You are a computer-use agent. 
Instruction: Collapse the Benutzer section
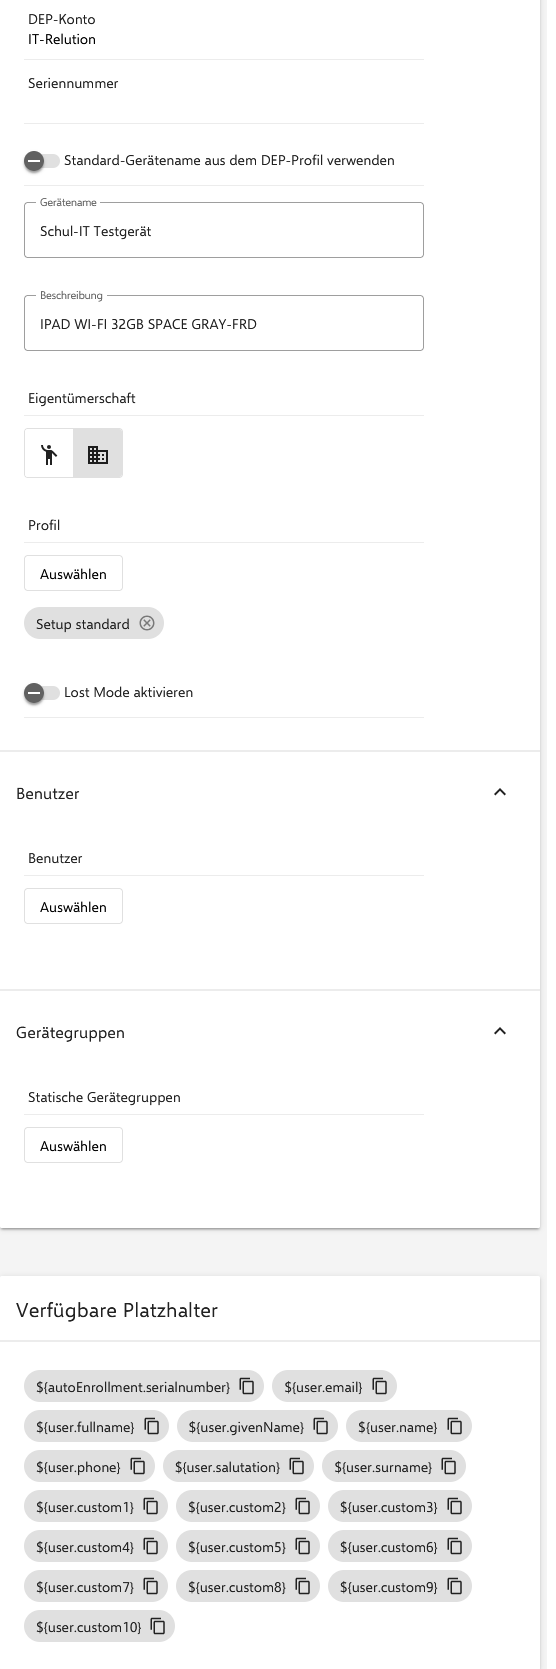(x=500, y=792)
